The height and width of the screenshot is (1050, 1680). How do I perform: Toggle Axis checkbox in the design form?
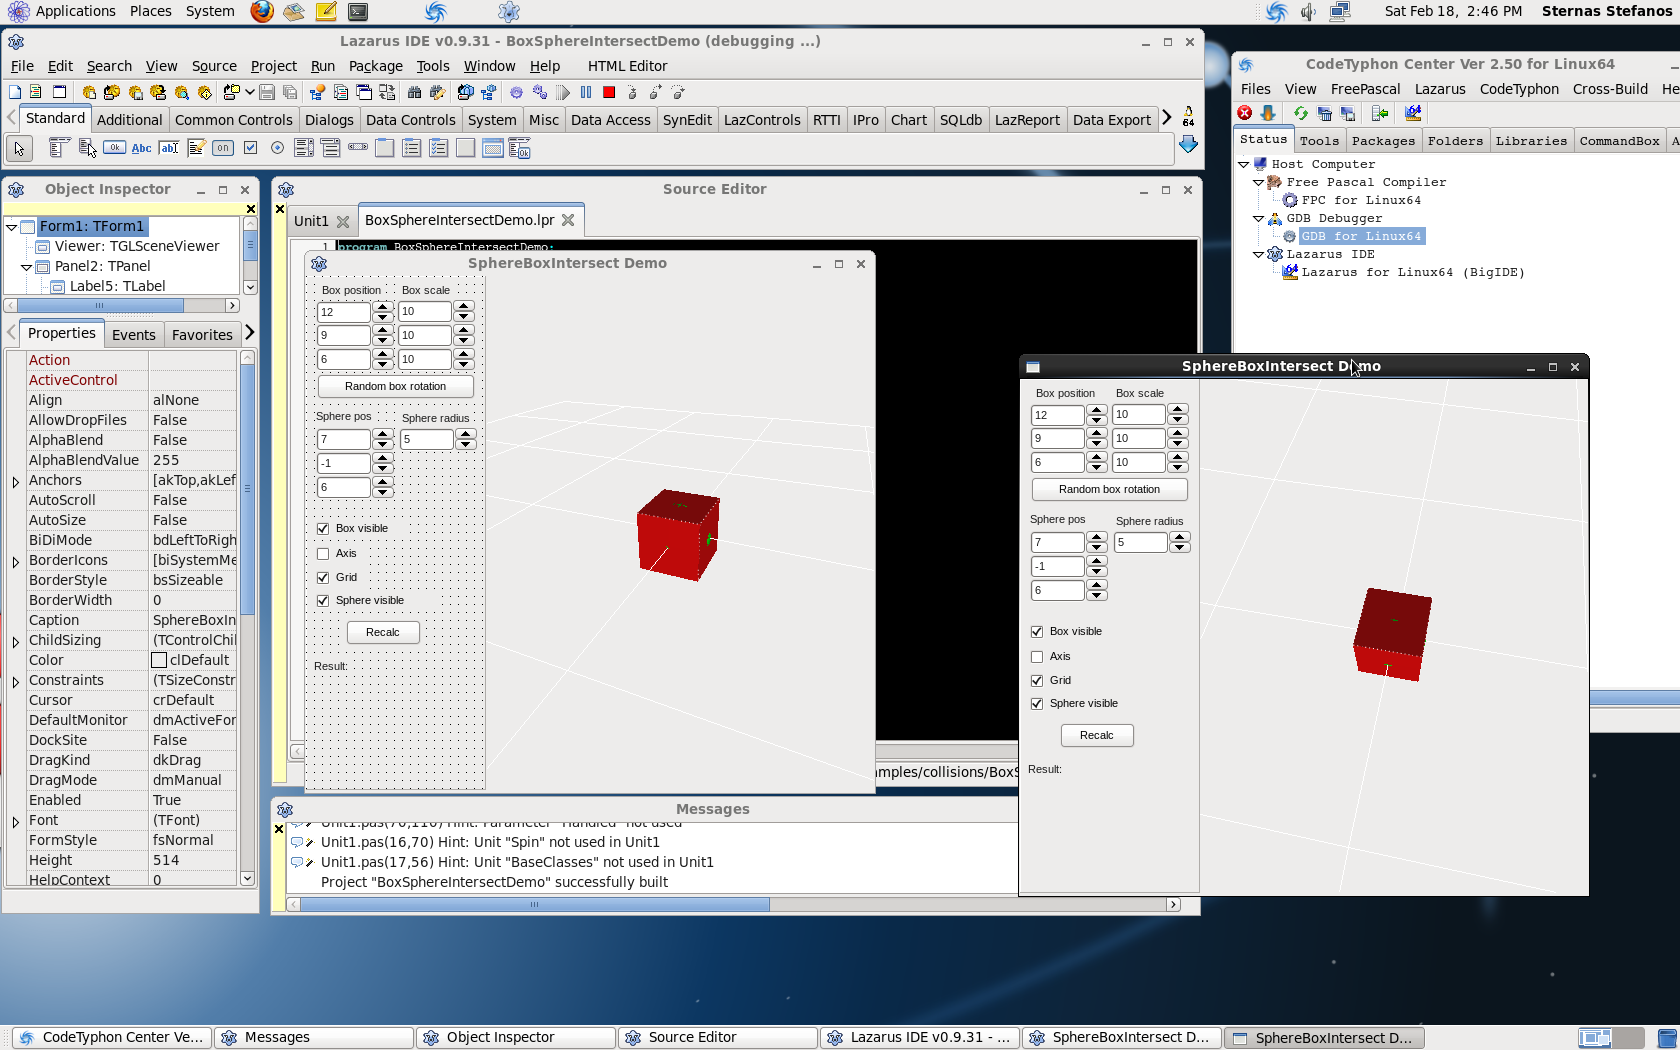coord(323,554)
